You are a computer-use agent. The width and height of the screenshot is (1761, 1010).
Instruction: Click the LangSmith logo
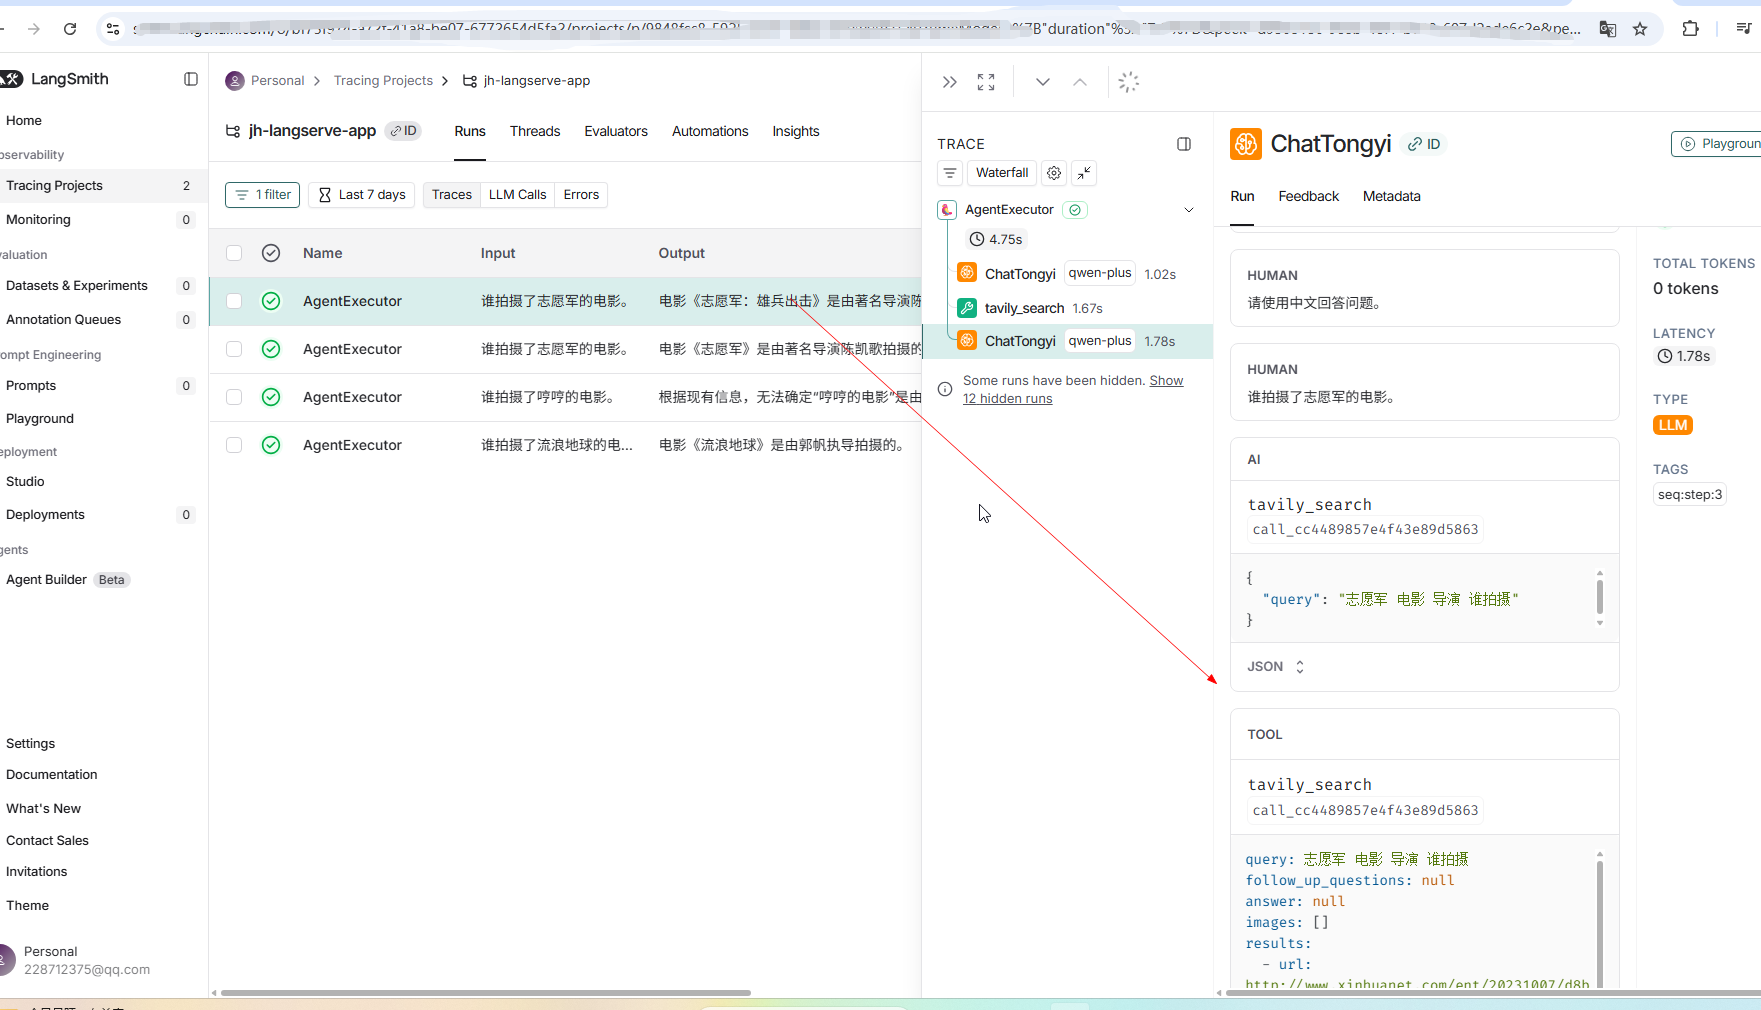point(55,79)
